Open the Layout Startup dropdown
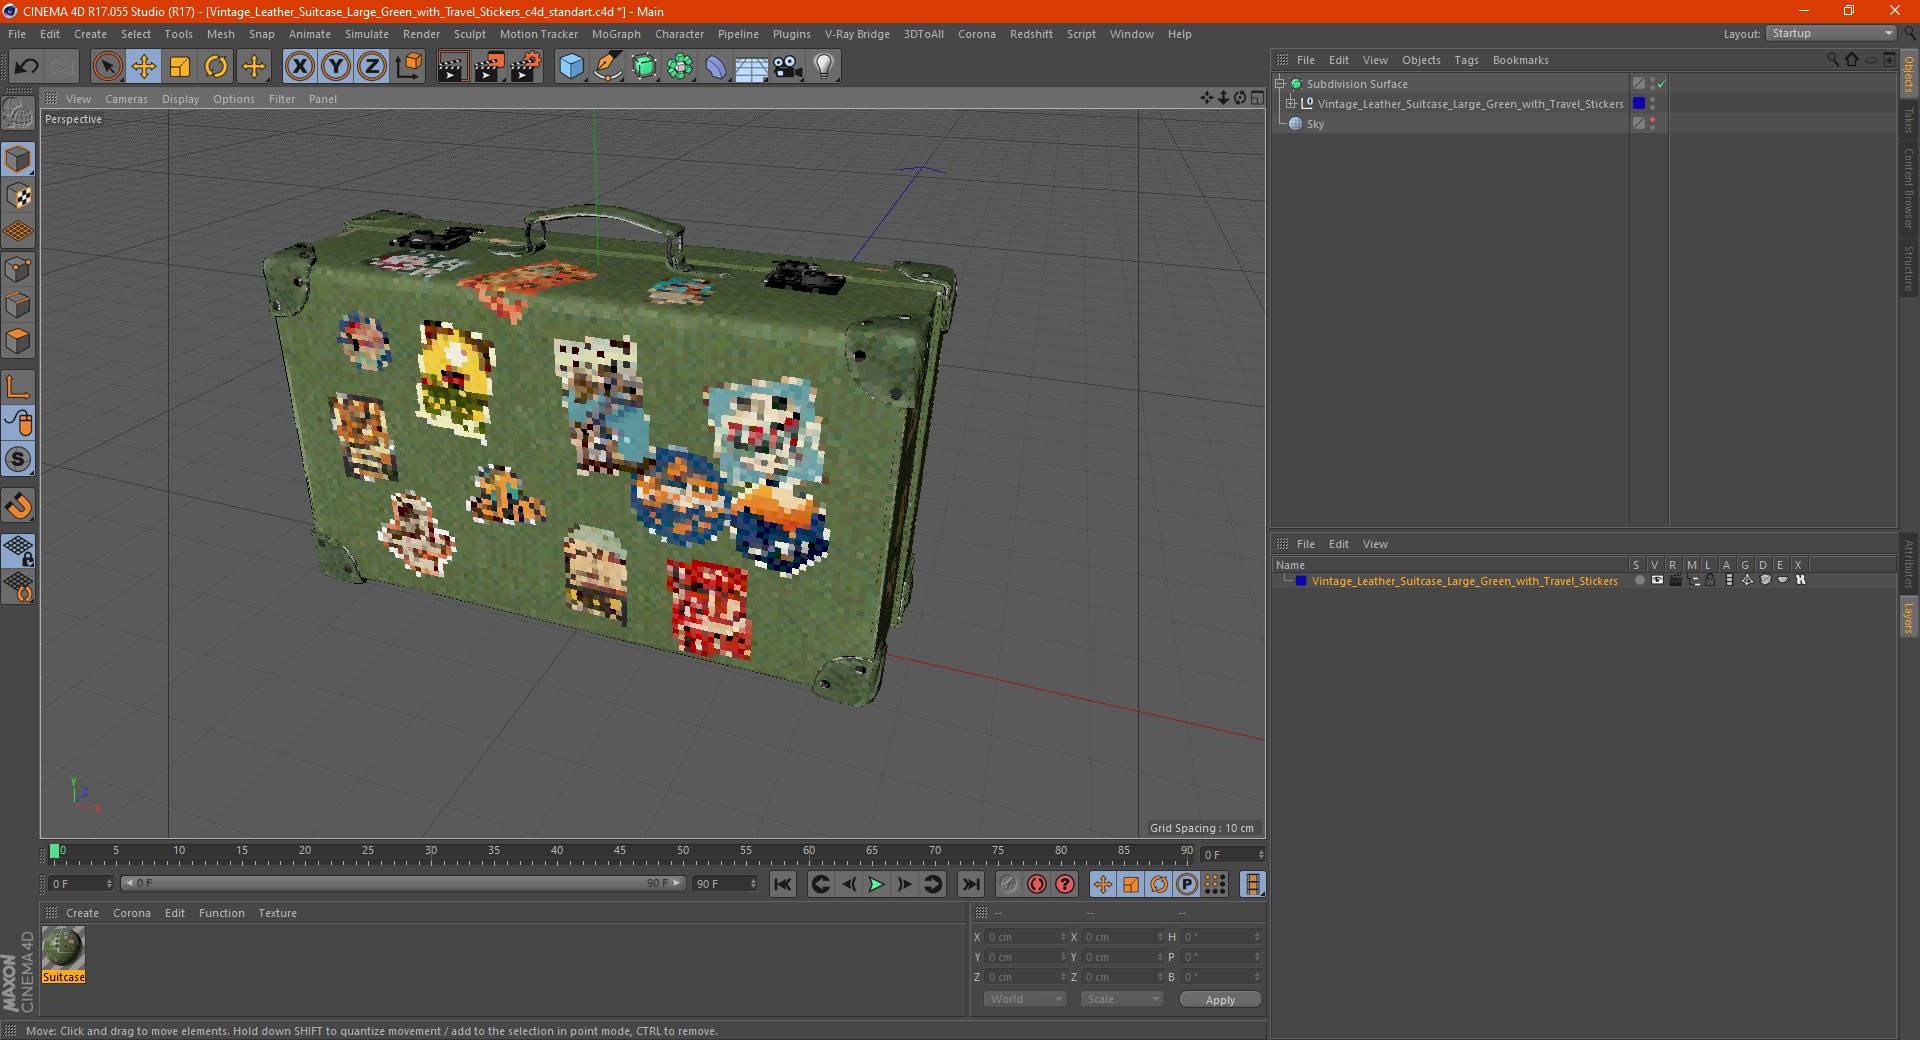Screen dimensions: 1920x1040 click(x=1831, y=33)
